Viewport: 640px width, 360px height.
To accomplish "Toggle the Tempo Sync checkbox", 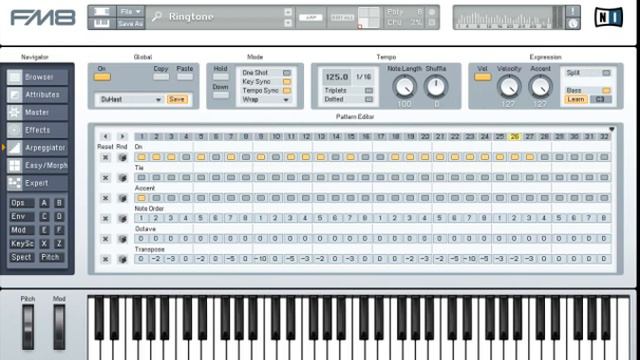I will click(x=287, y=91).
